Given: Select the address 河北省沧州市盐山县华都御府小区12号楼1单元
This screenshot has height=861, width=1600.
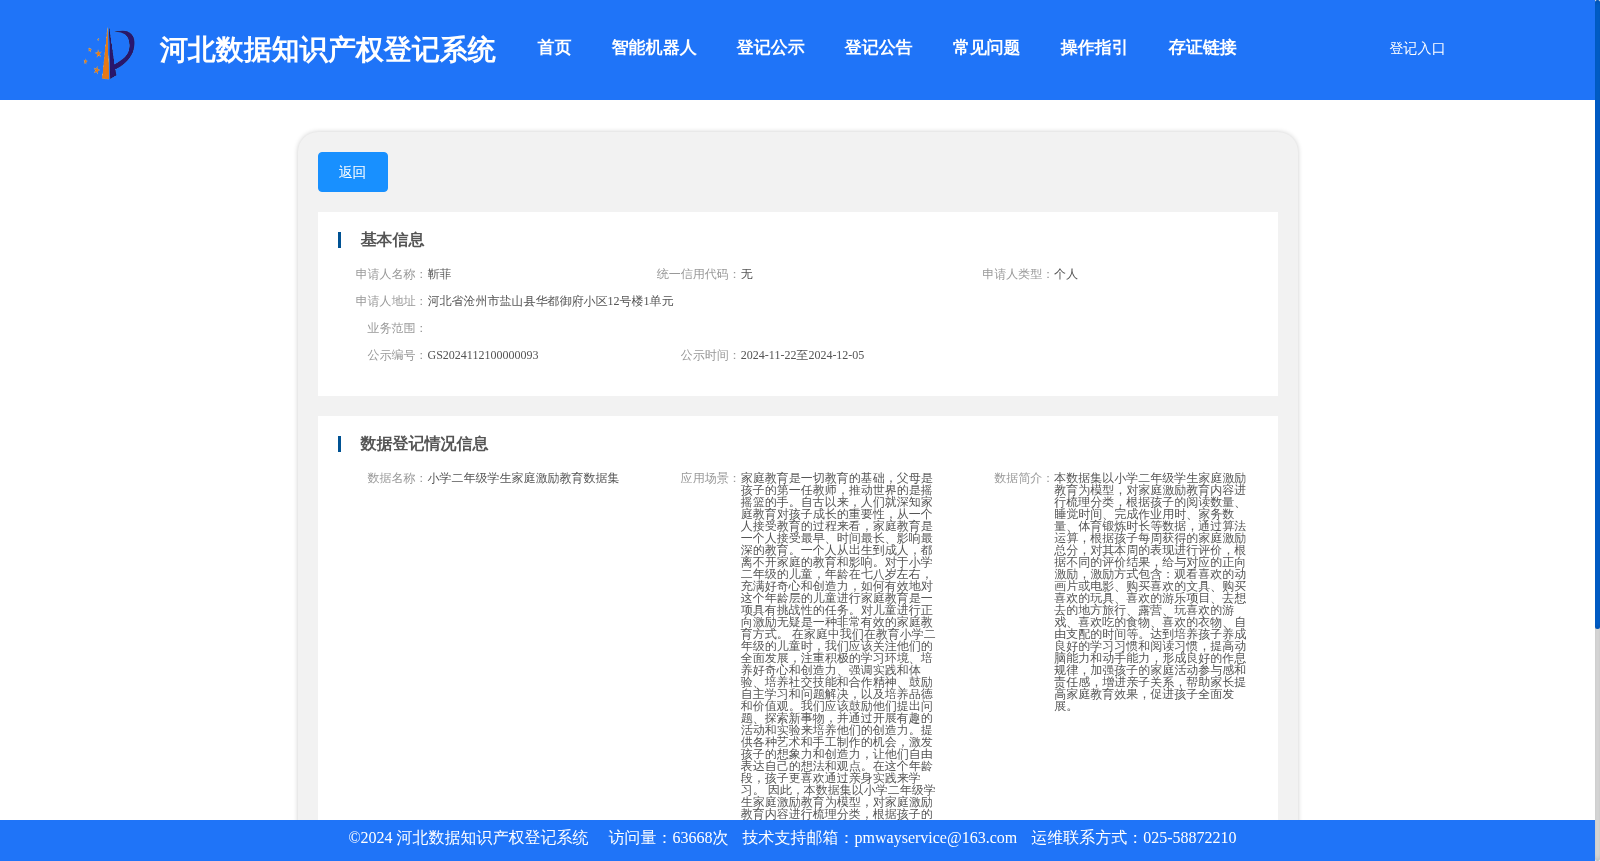Looking at the screenshot, I should (x=551, y=301).
